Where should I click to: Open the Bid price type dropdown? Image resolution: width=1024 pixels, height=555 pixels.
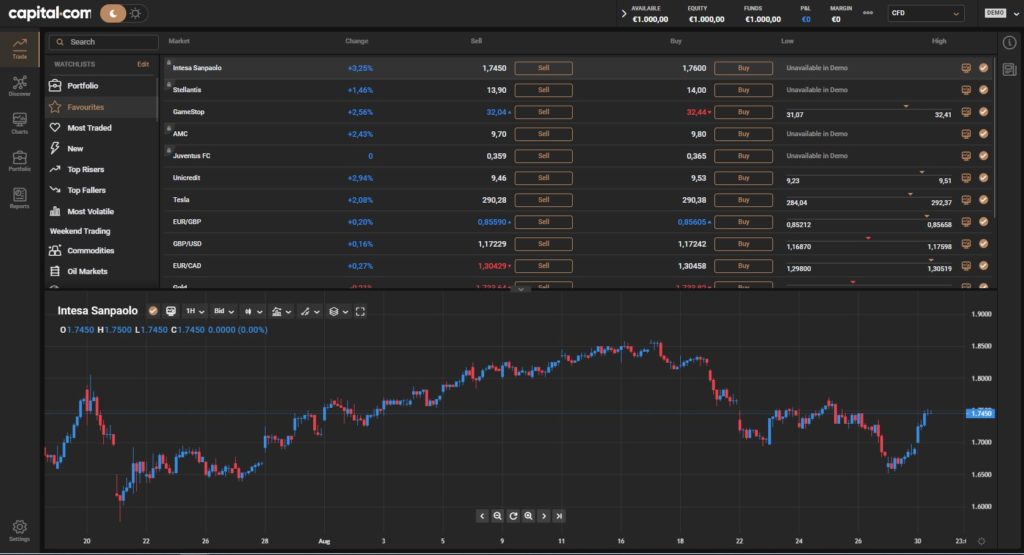pos(223,311)
